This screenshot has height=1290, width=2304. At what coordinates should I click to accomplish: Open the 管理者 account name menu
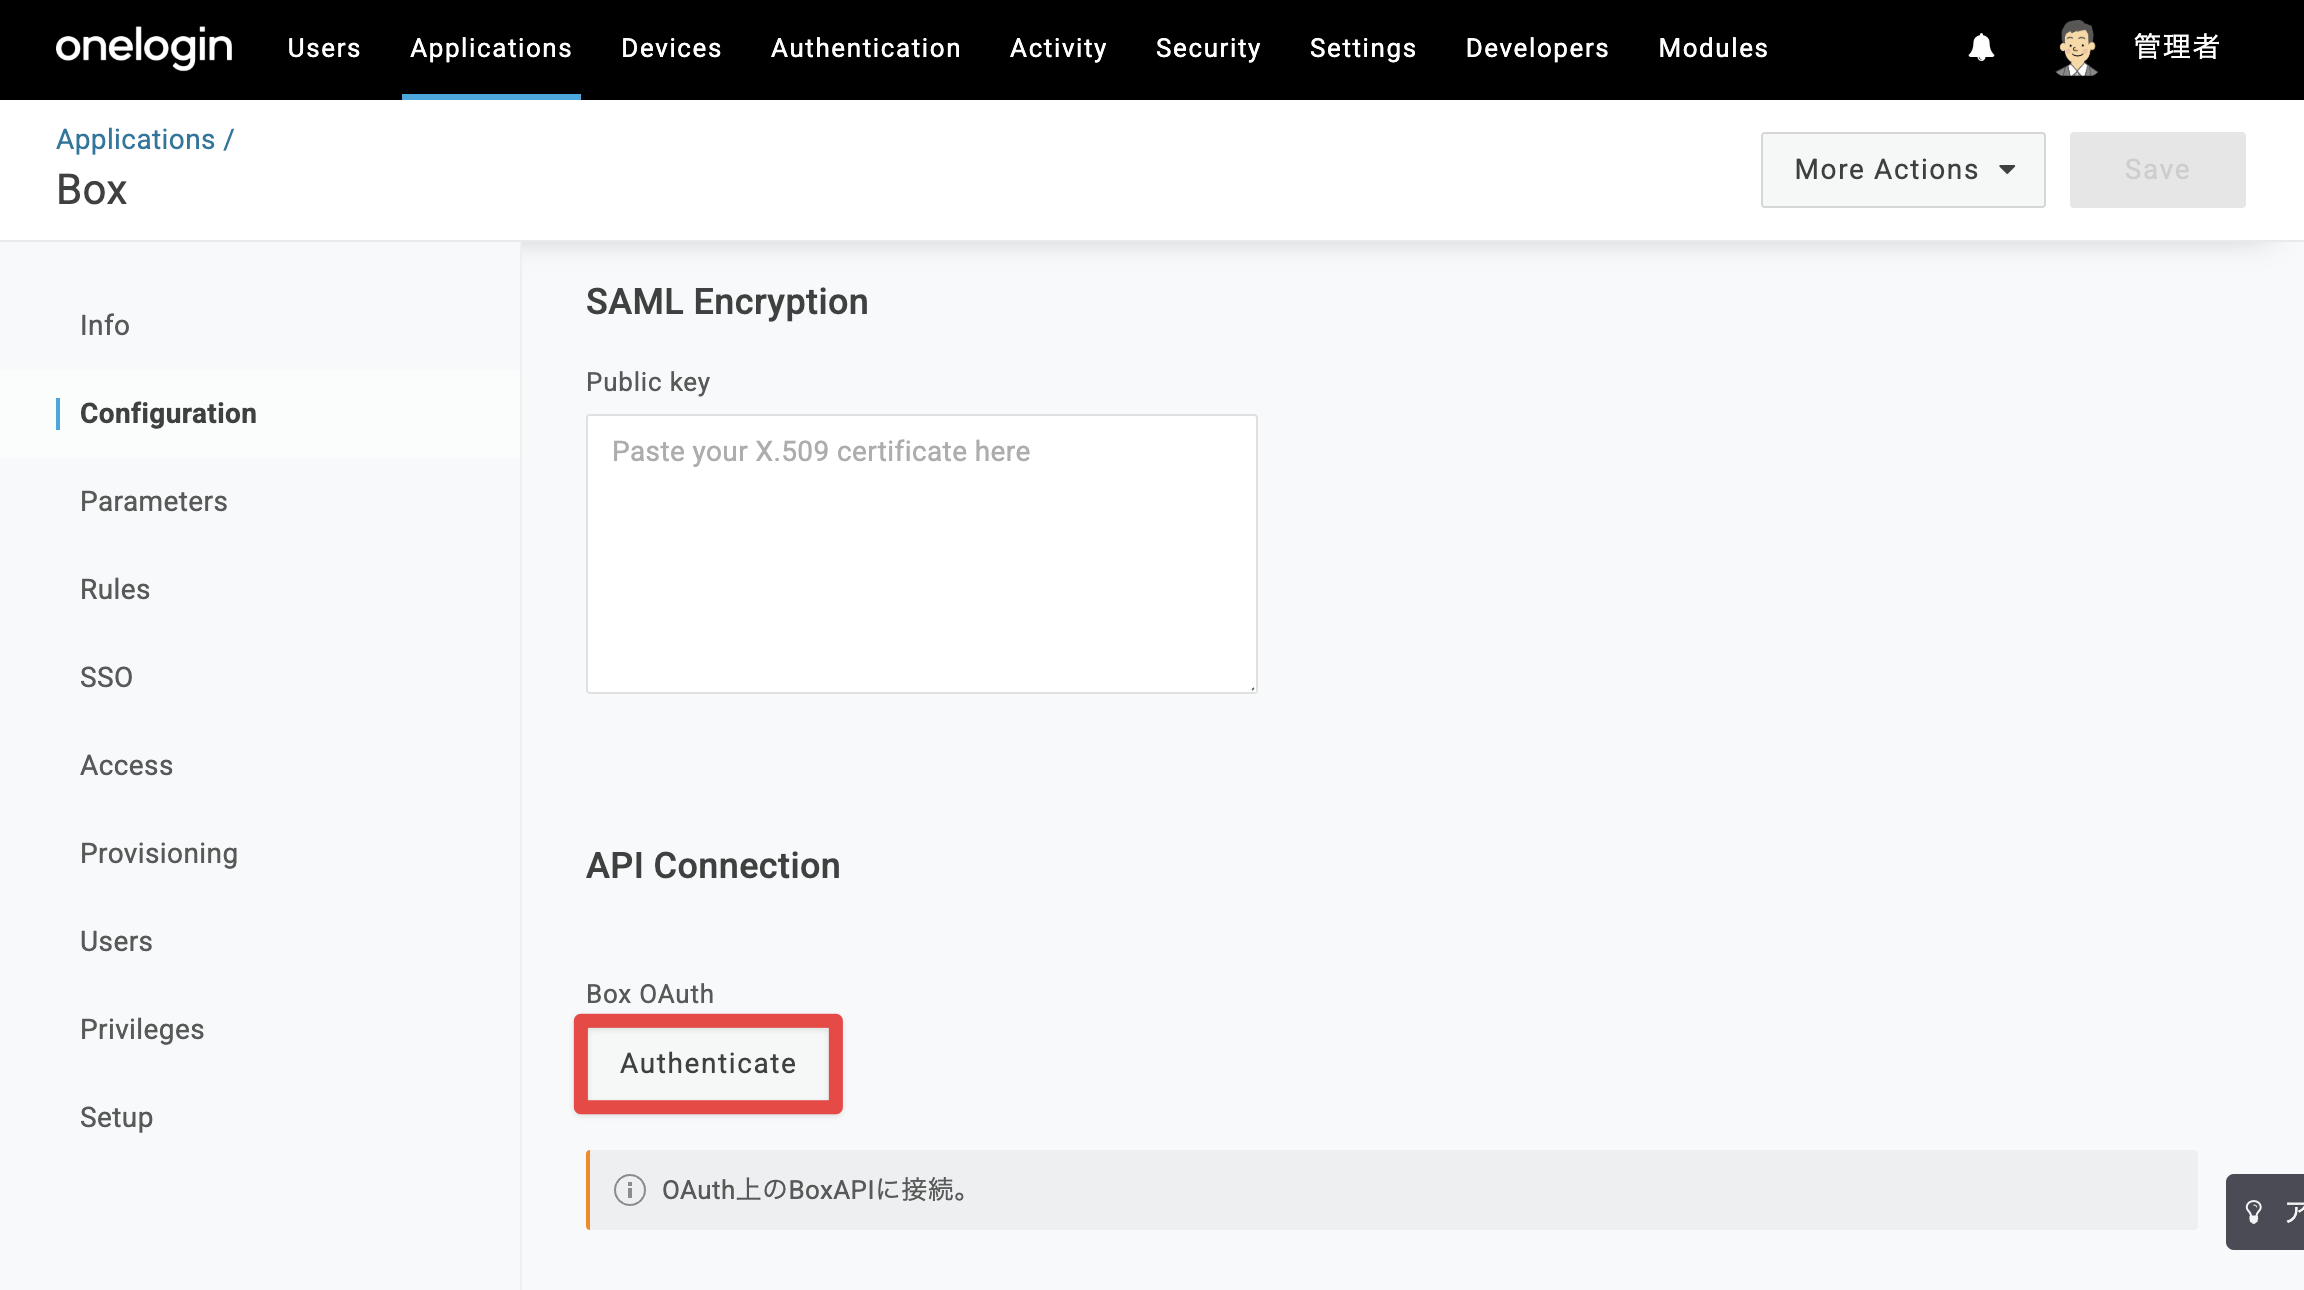tap(2177, 47)
